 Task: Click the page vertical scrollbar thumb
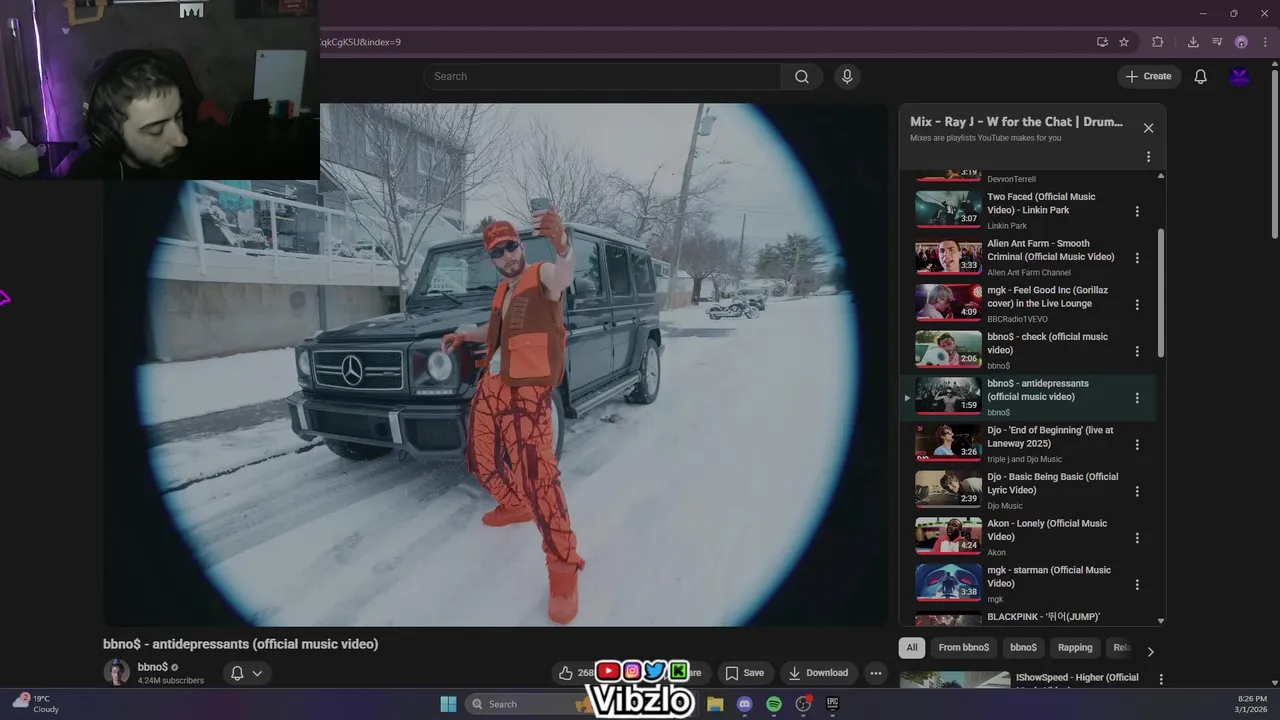pos(1274,152)
